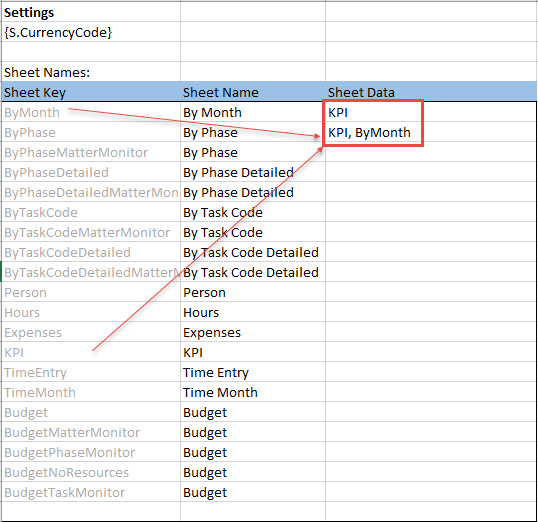Select the BudgetNoResources key cell

pos(91,472)
